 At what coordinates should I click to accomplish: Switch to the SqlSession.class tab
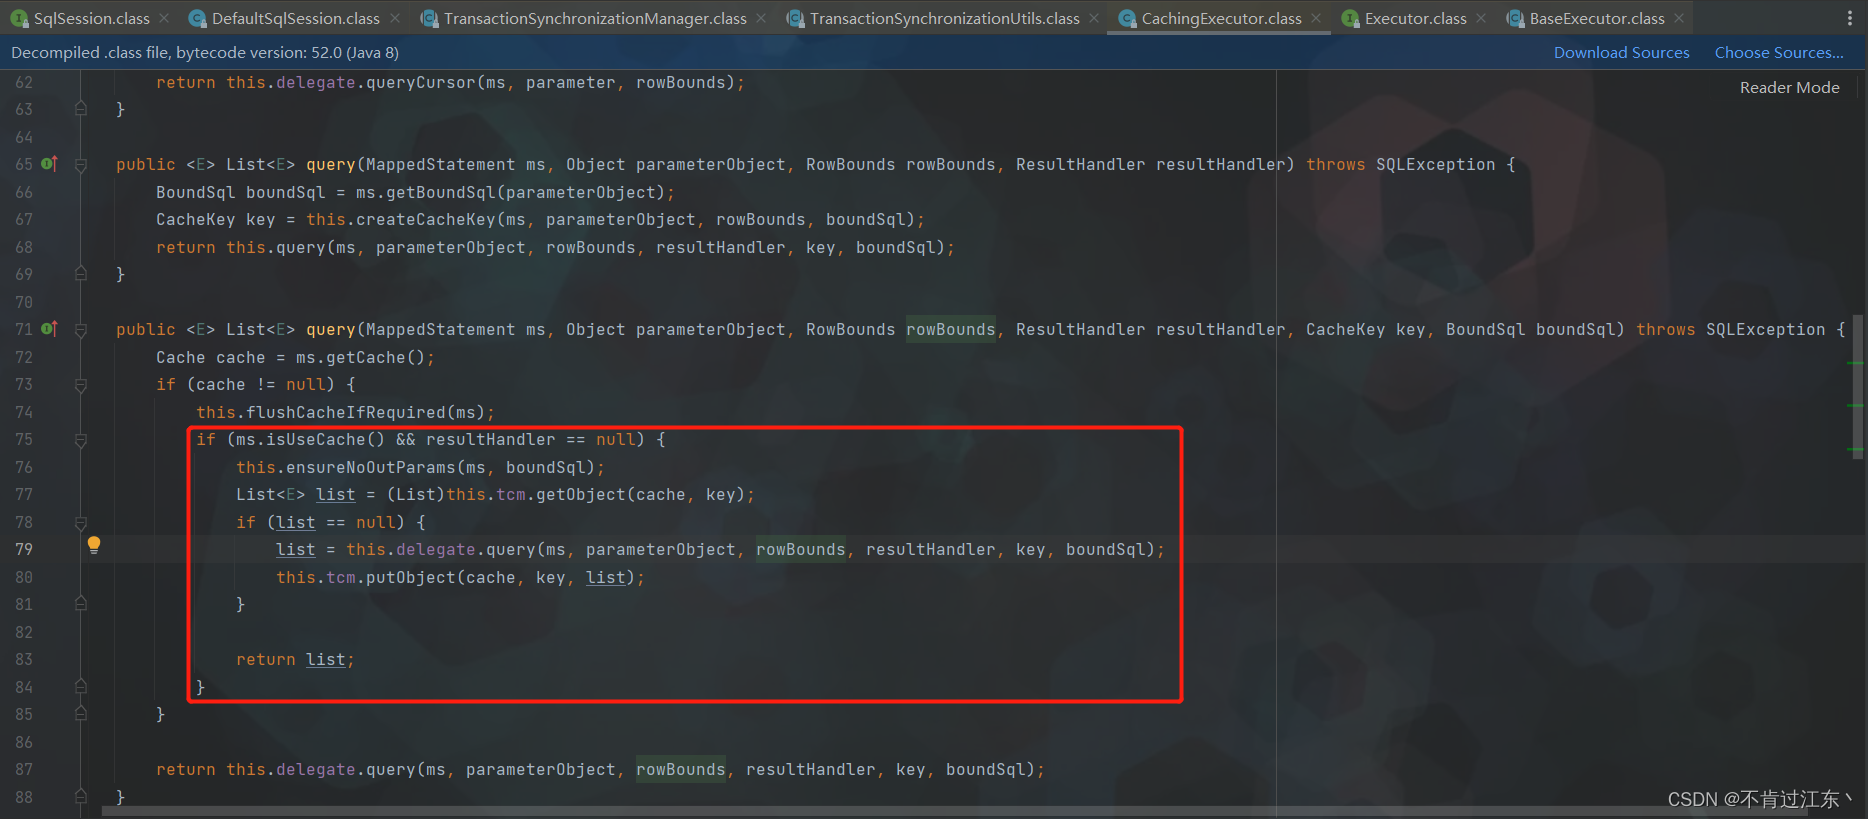91,18
